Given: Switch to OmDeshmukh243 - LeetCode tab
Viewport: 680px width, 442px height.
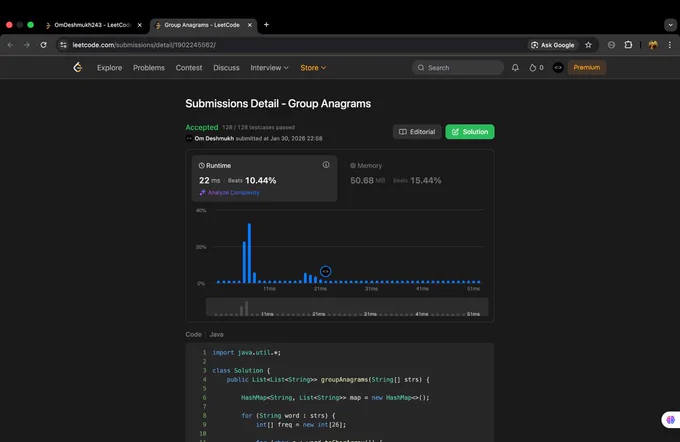Looking at the screenshot, I should 92,25.
